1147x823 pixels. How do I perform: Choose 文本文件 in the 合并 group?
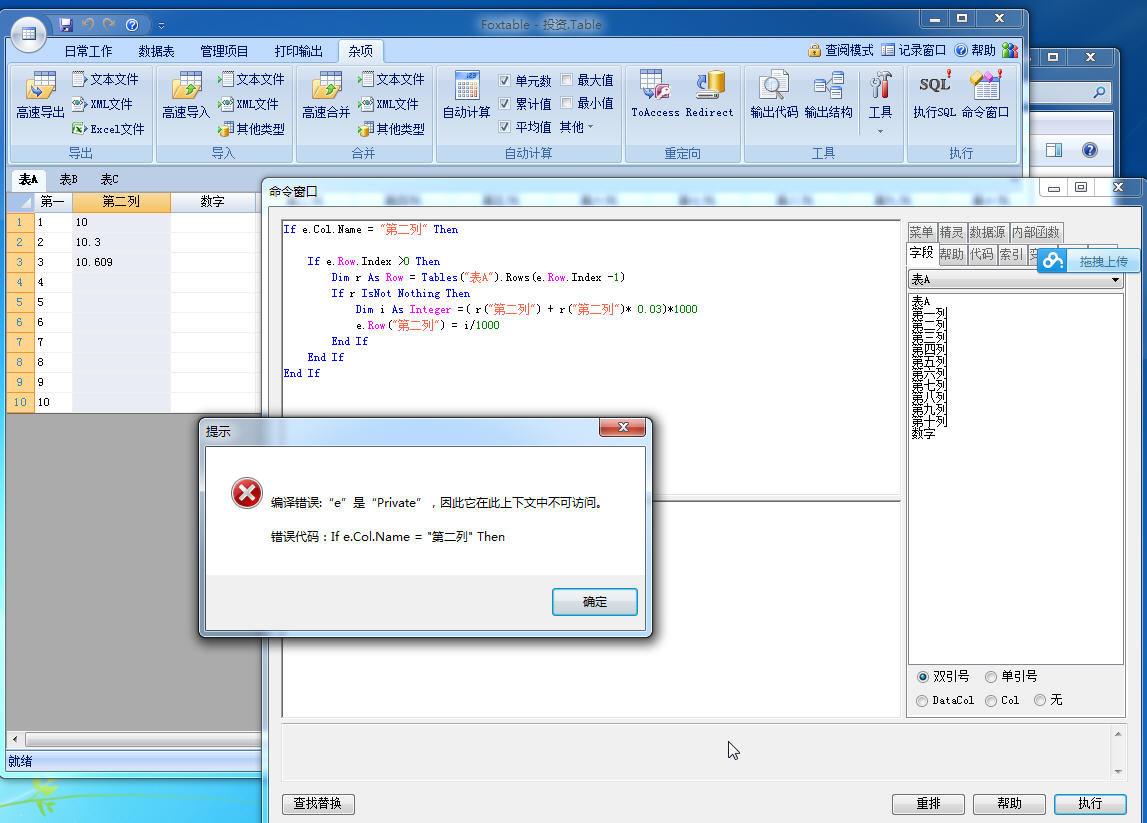click(x=391, y=79)
